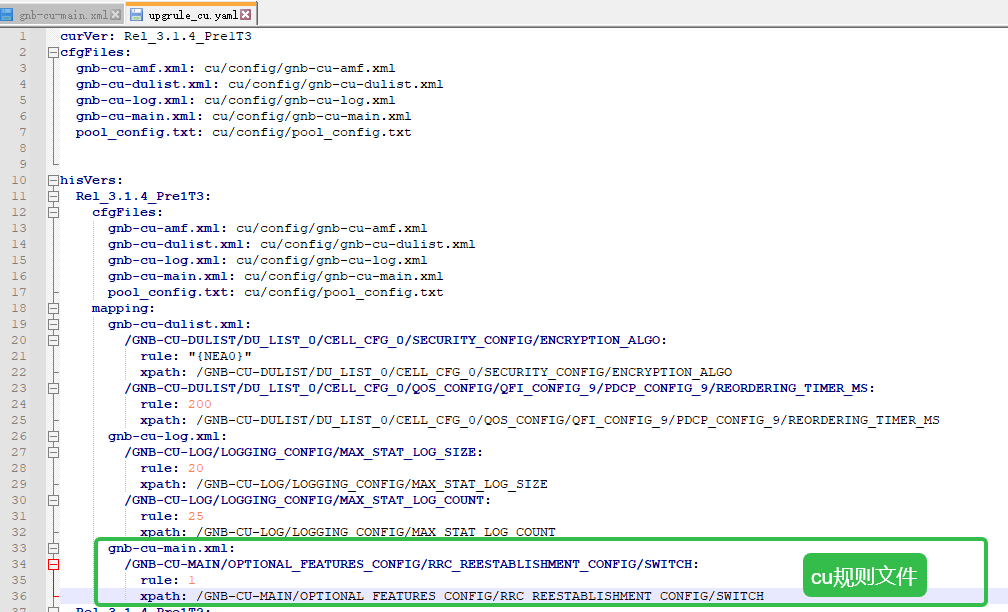
Task: Fold the red RRC_REESTABLISHMENT_CONFIG/SWITCH marker
Action: pos(52,564)
